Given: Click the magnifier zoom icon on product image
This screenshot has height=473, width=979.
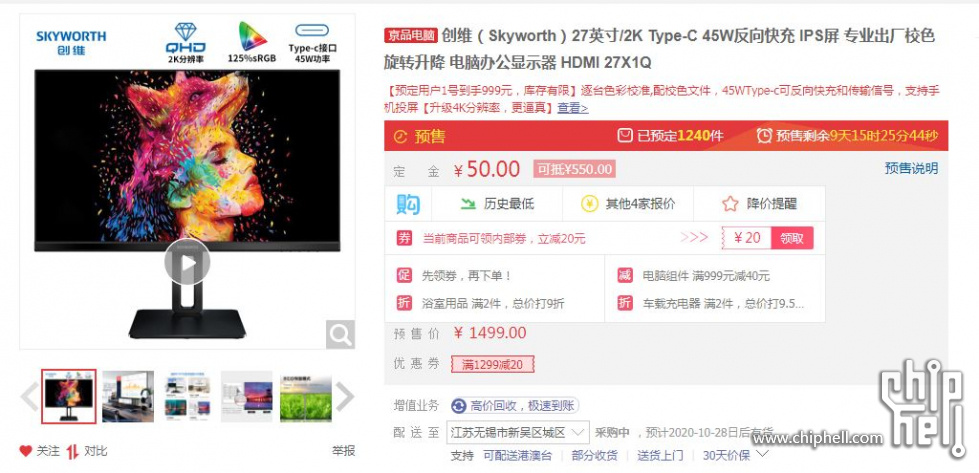Looking at the screenshot, I should [x=340, y=334].
